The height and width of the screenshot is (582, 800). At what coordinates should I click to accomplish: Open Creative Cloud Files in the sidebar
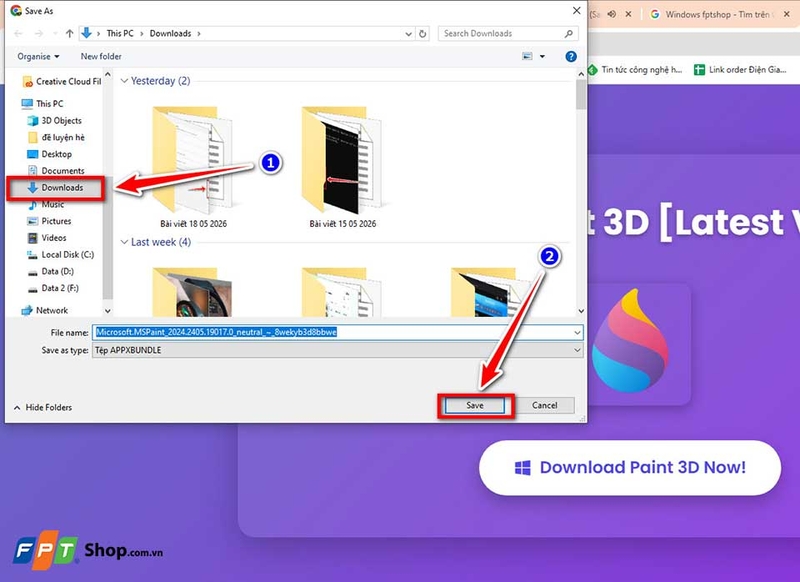[63, 82]
